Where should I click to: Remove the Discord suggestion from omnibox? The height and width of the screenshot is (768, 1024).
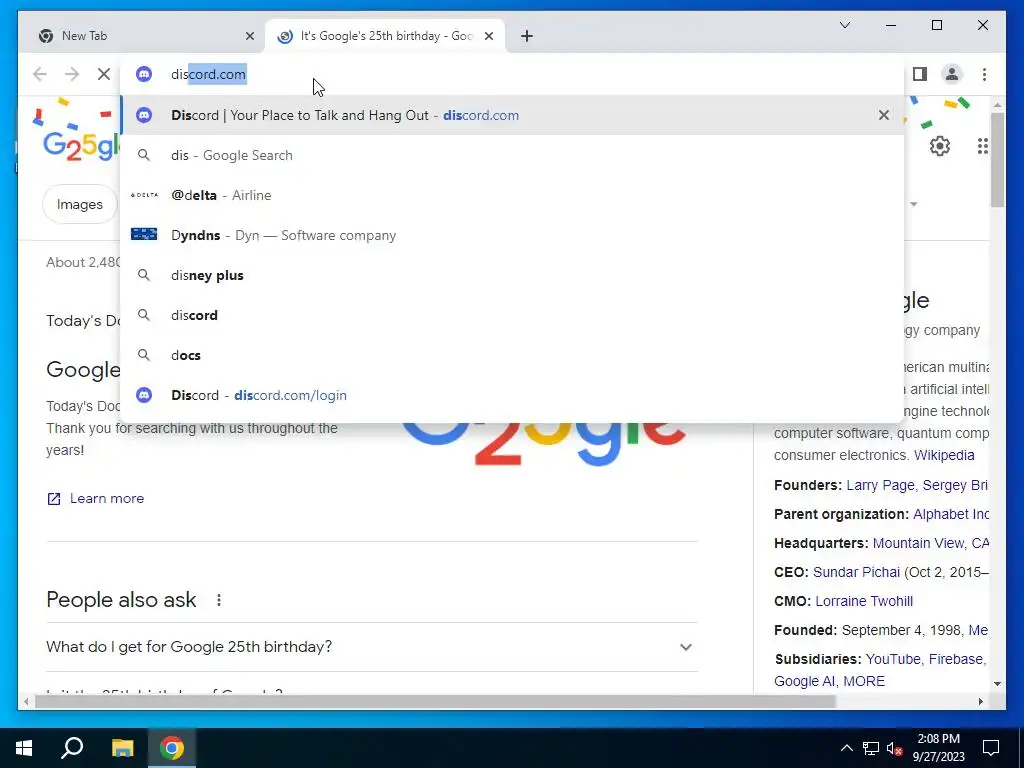pos(884,116)
